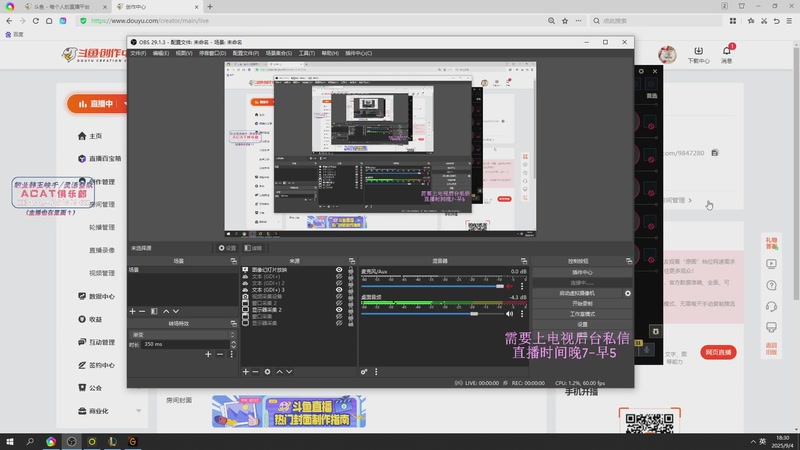The image size is (800, 450).
Task: Open the Docks menu in OBS
Action: click(212, 53)
